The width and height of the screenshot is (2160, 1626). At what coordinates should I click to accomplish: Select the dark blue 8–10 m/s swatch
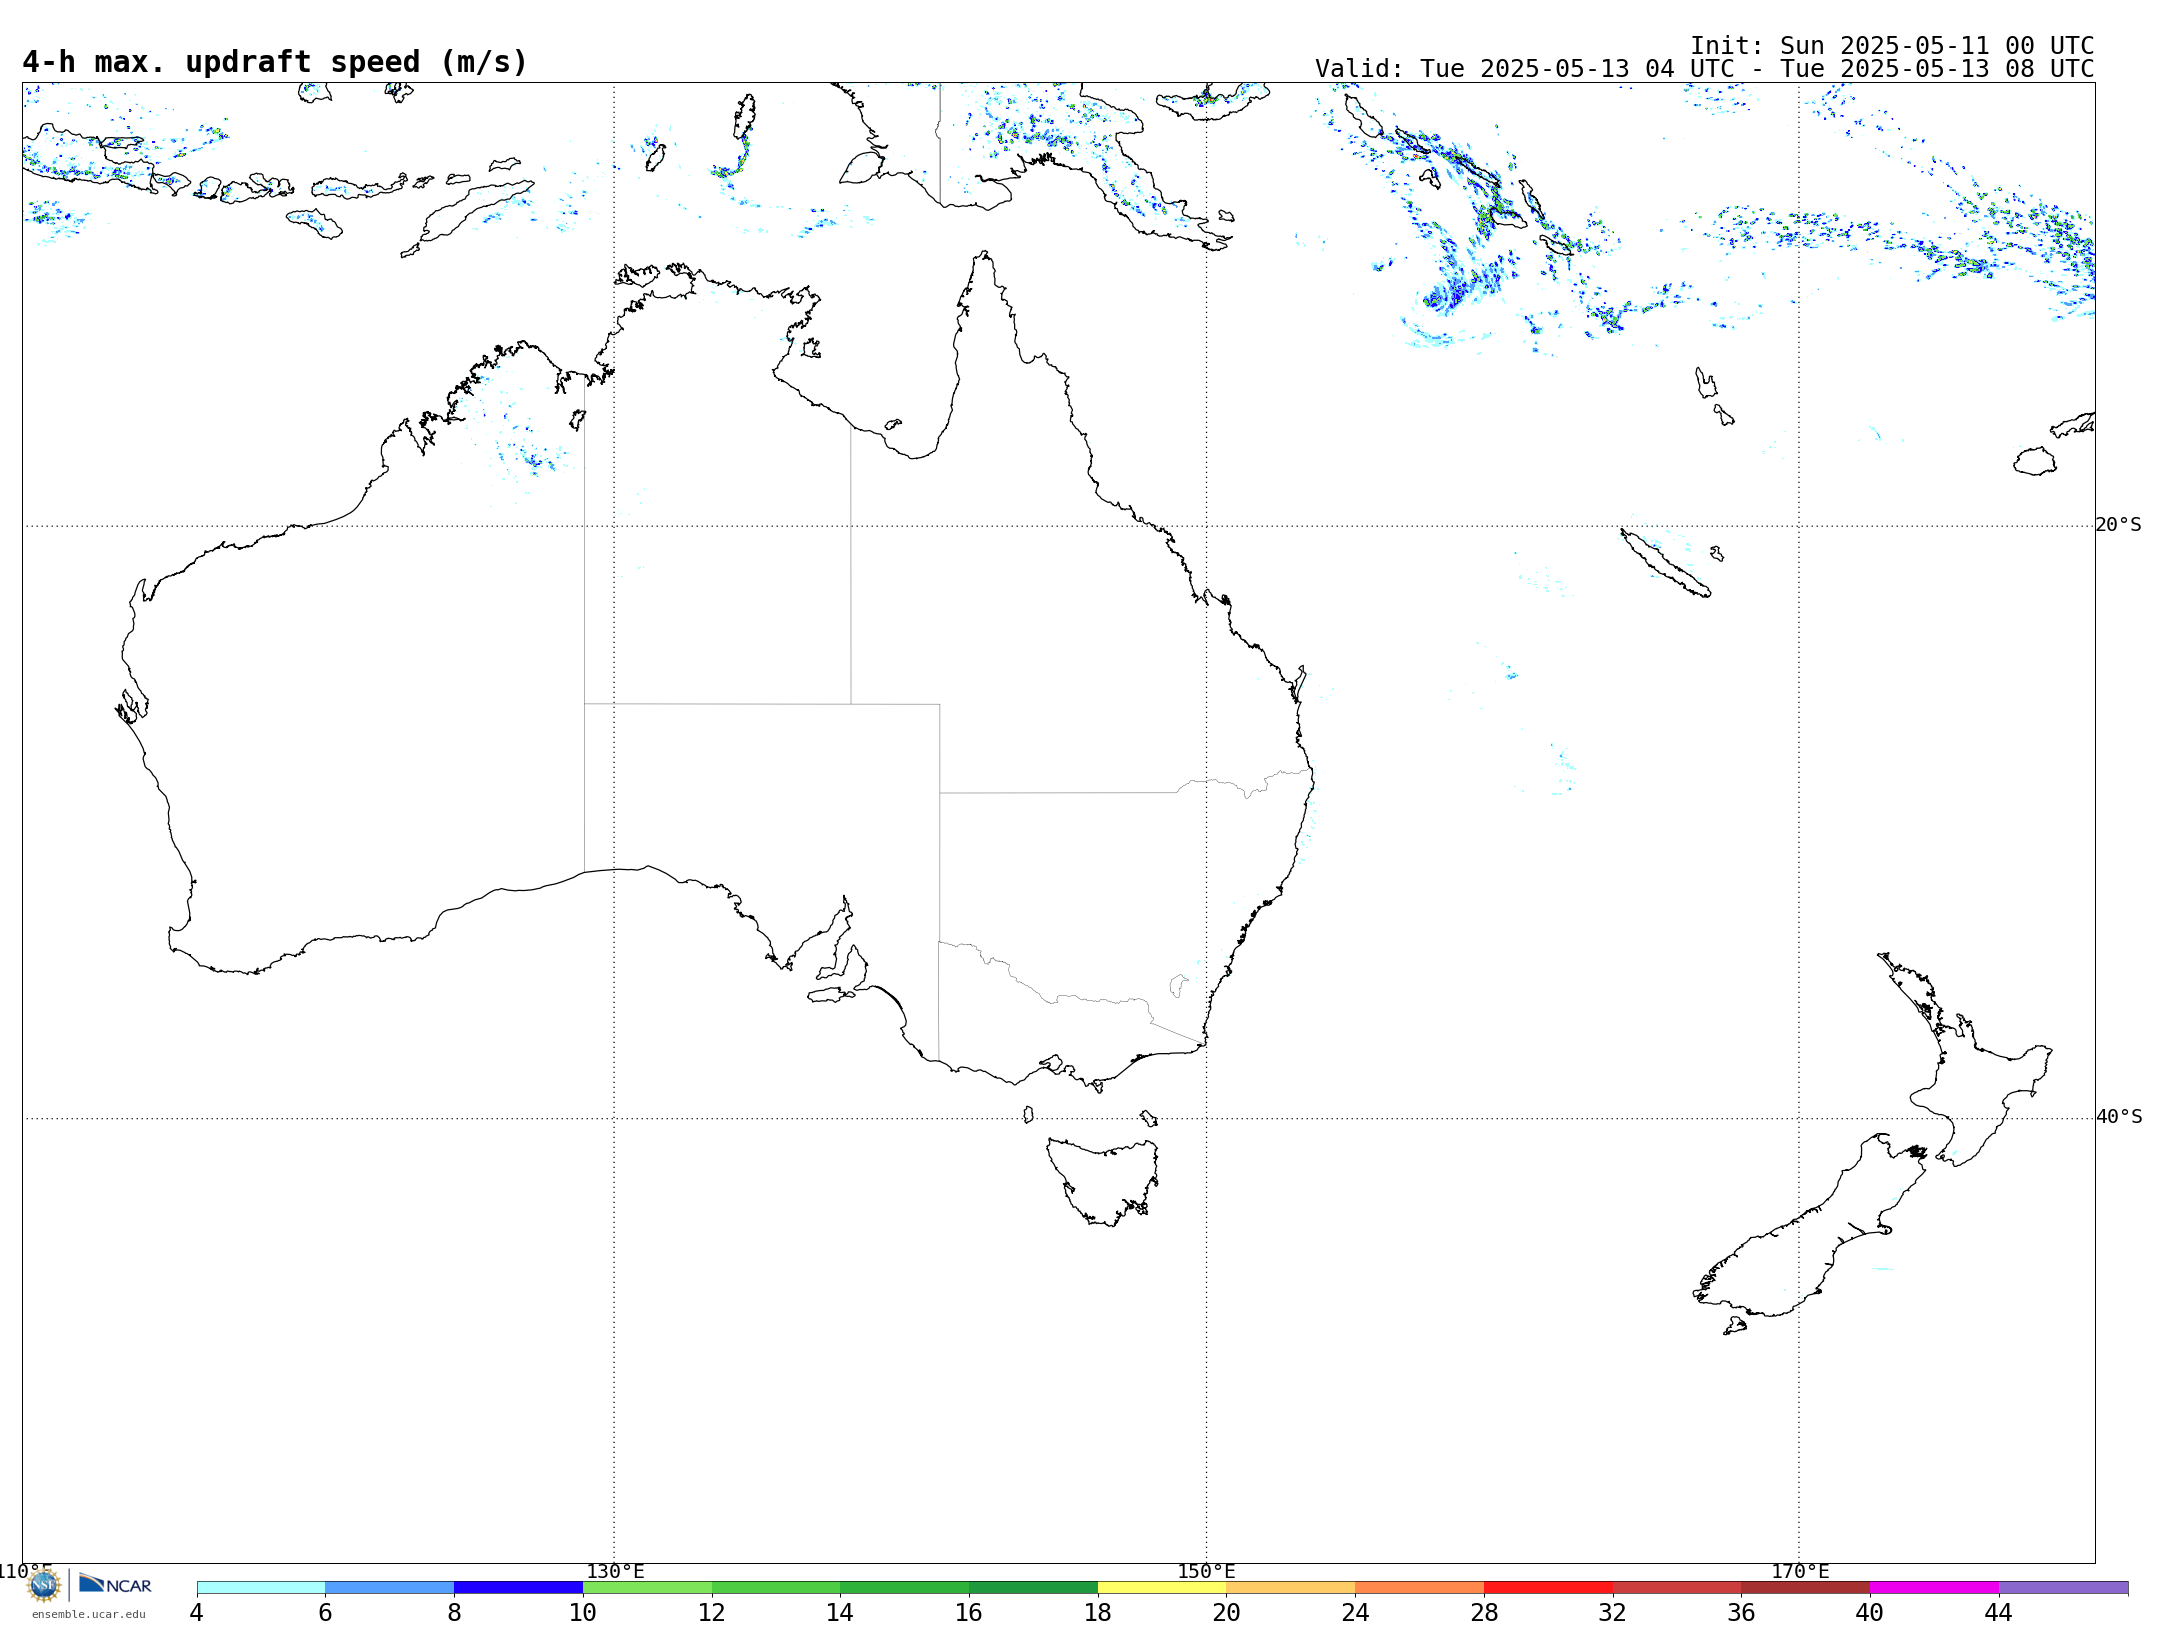(518, 1587)
